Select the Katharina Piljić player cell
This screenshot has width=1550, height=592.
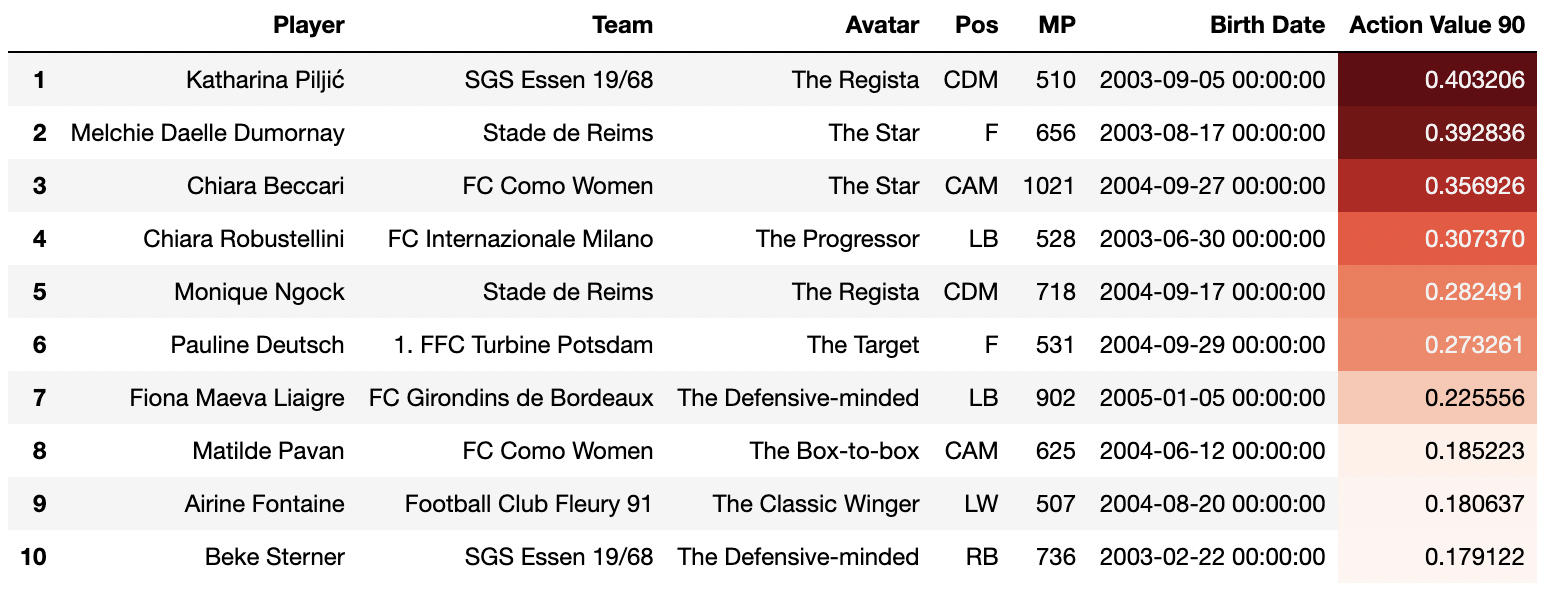click(265, 80)
